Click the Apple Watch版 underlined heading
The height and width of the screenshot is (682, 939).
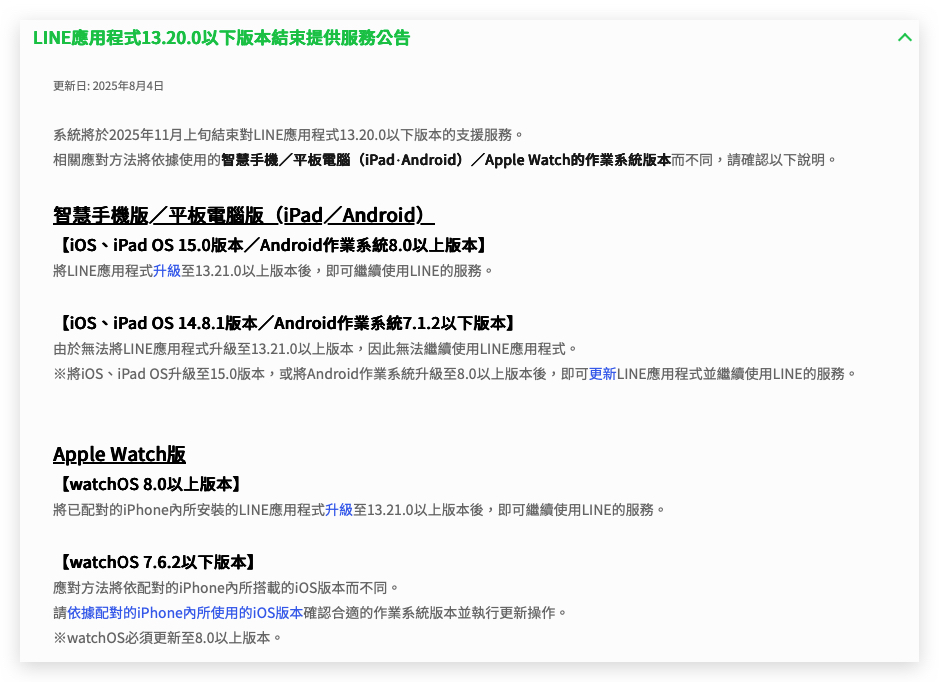(119, 454)
